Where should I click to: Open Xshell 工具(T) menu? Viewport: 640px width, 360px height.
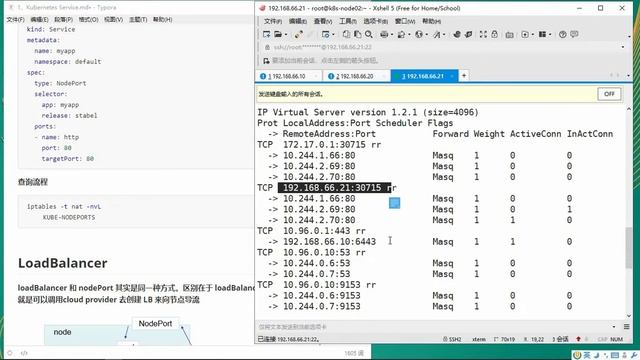tap(348, 21)
